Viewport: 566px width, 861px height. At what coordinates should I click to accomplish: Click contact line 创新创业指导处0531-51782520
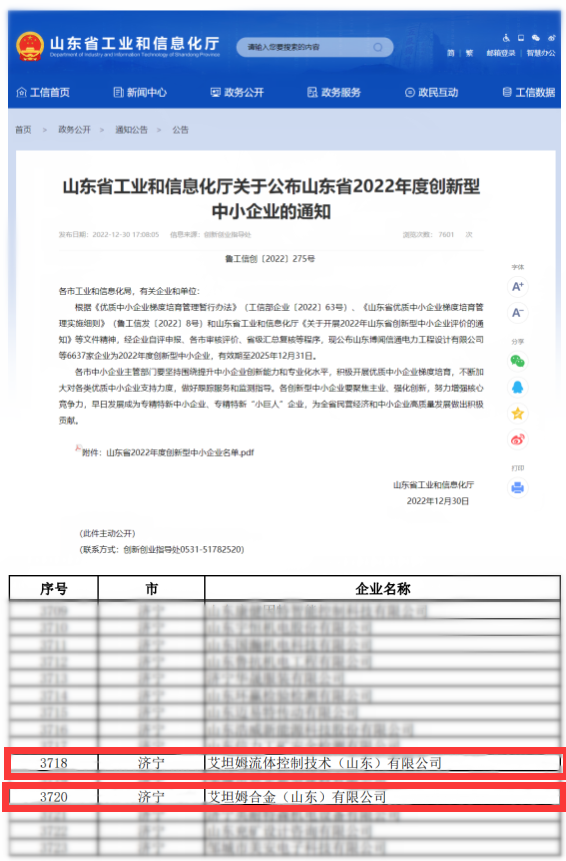[183, 549]
